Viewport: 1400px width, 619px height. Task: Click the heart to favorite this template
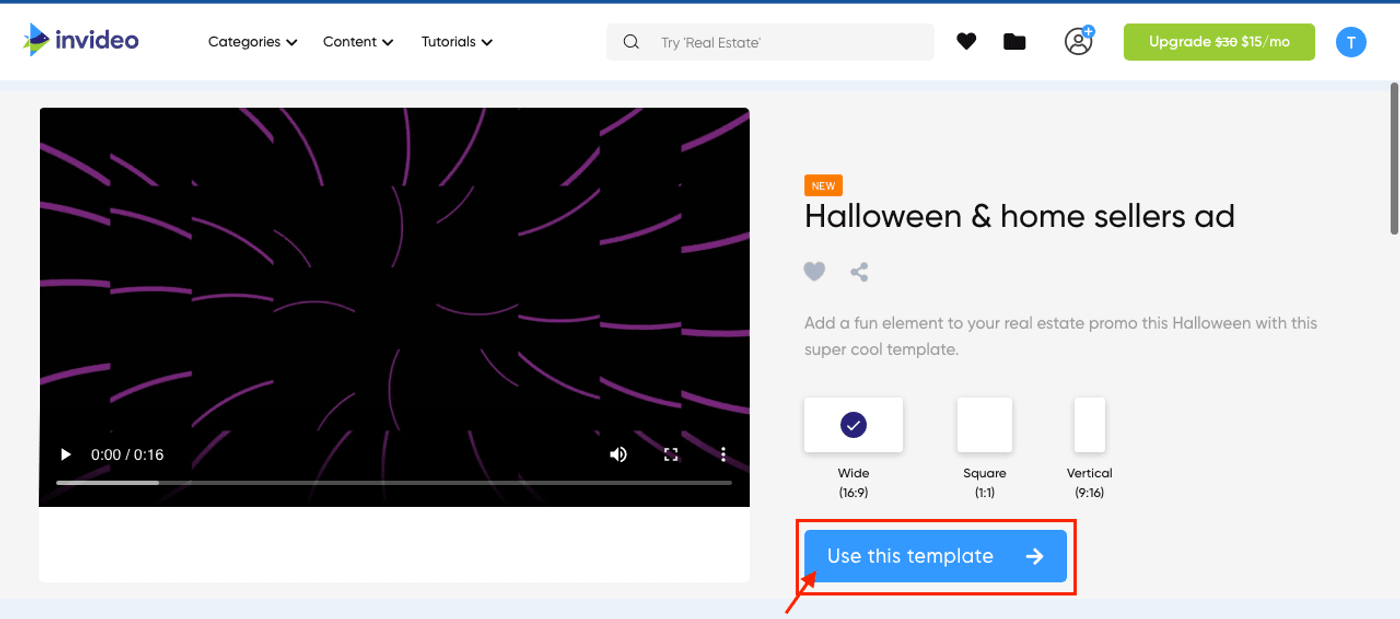[814, 271]
